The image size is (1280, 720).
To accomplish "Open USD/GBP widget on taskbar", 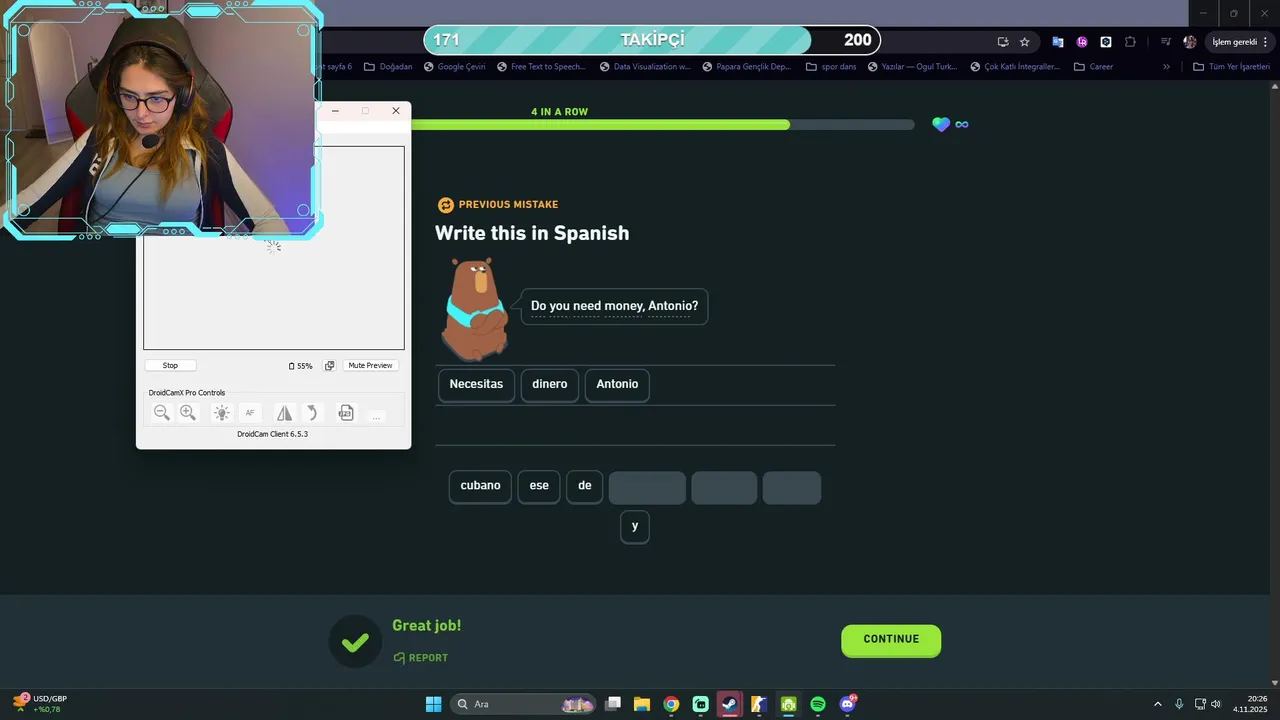I will (40, 704).
